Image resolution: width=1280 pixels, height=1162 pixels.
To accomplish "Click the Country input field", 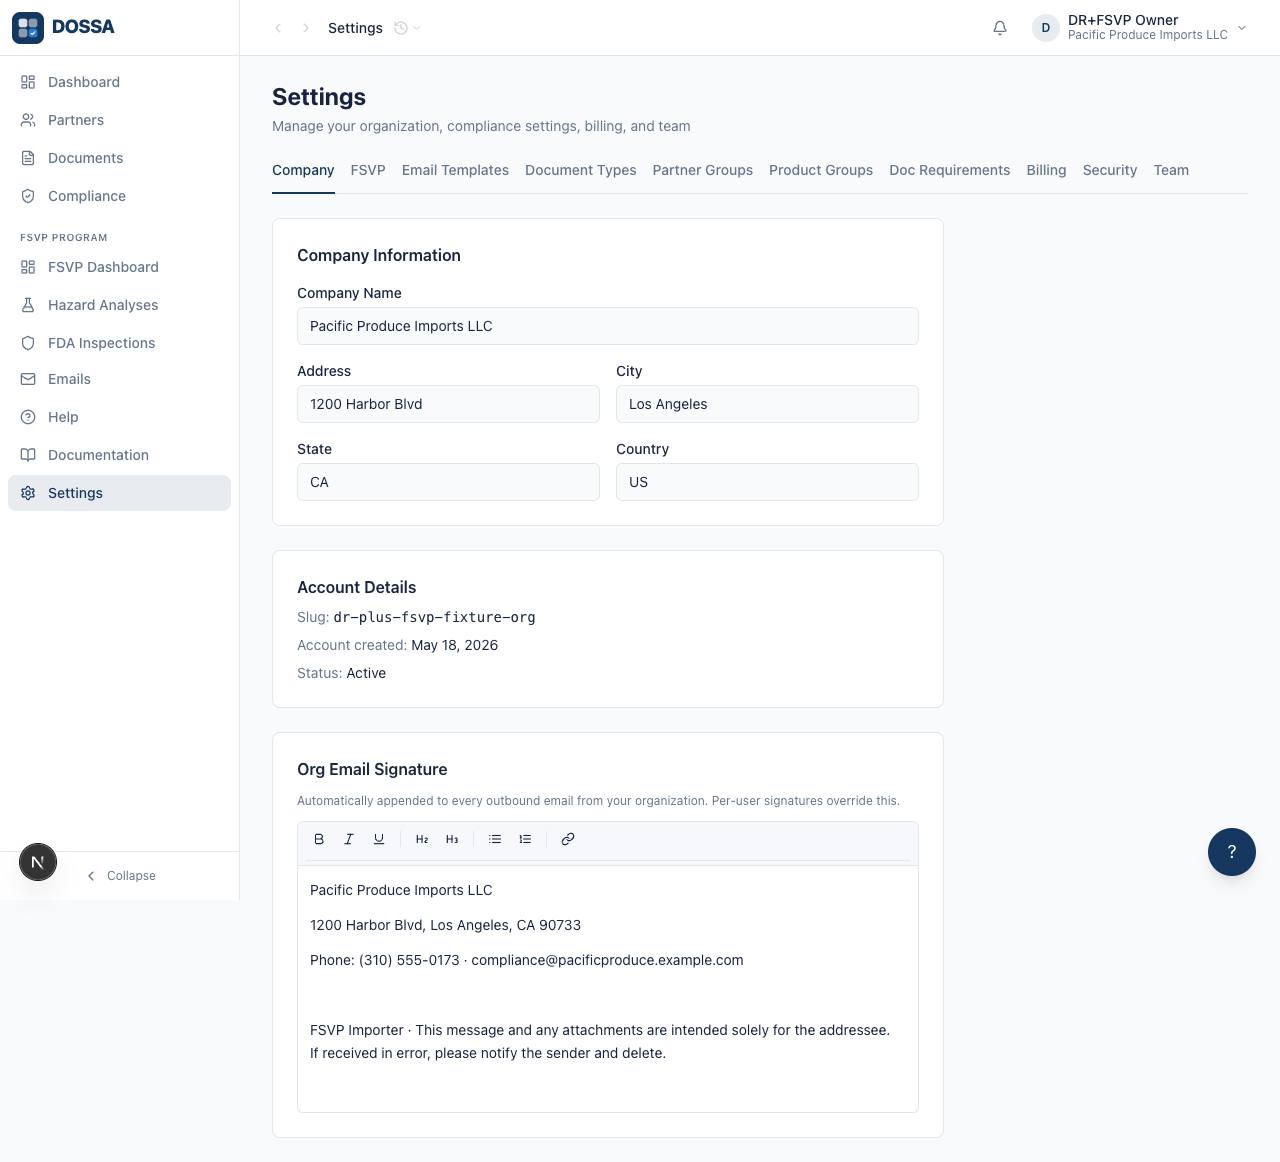I will (767, 482).
